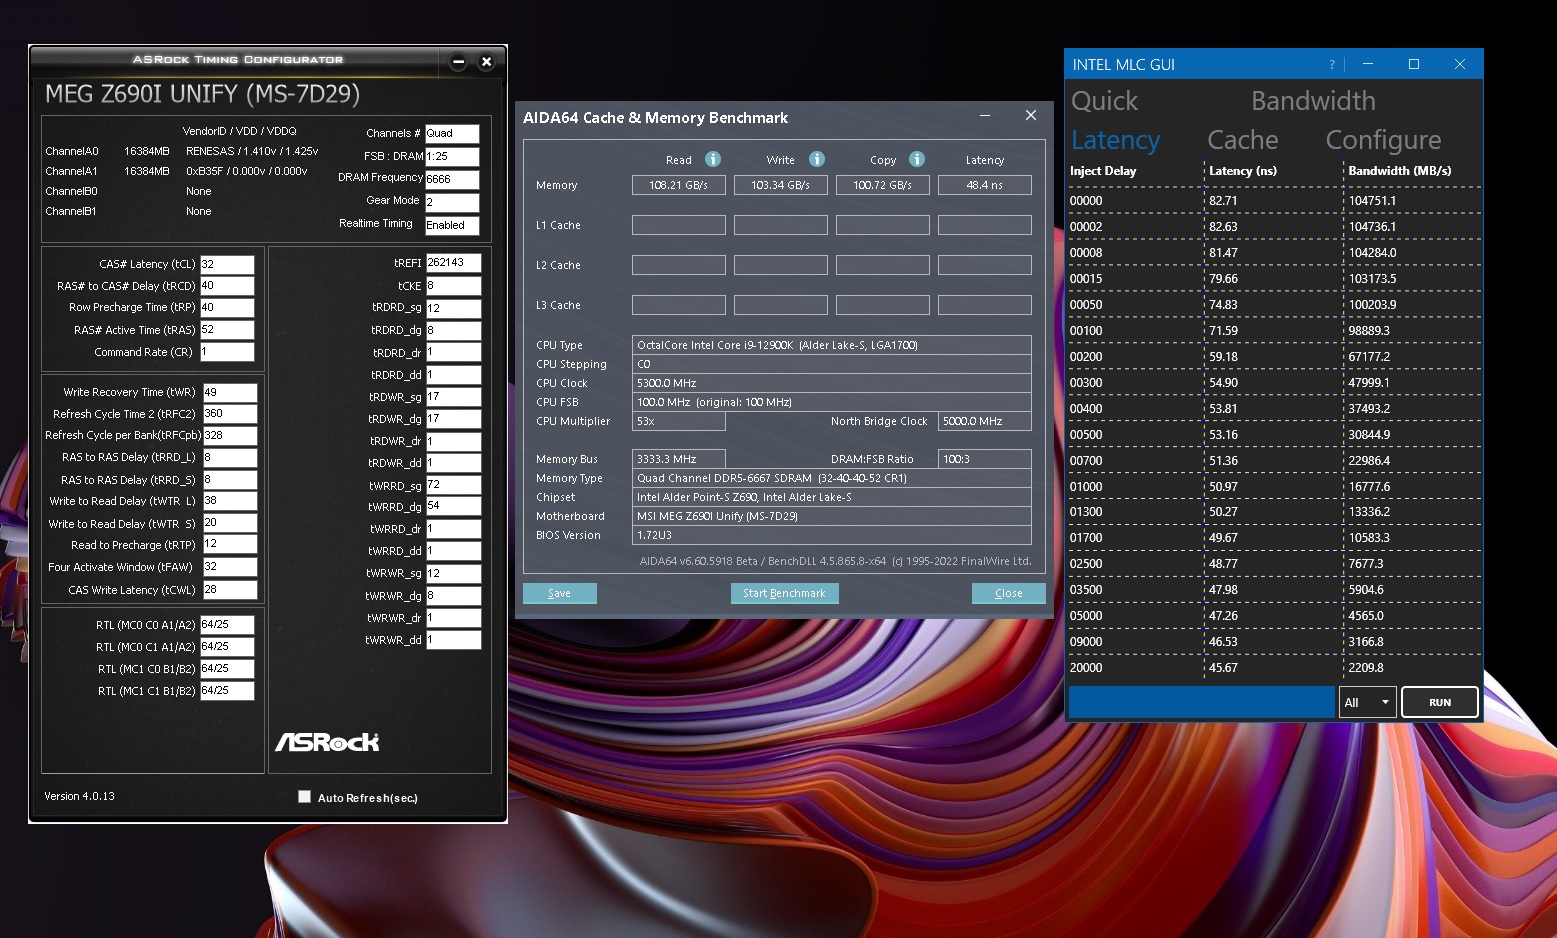Click the tWRRD_sg value field
1557x938 pixels.
click(x=453, y=485)
